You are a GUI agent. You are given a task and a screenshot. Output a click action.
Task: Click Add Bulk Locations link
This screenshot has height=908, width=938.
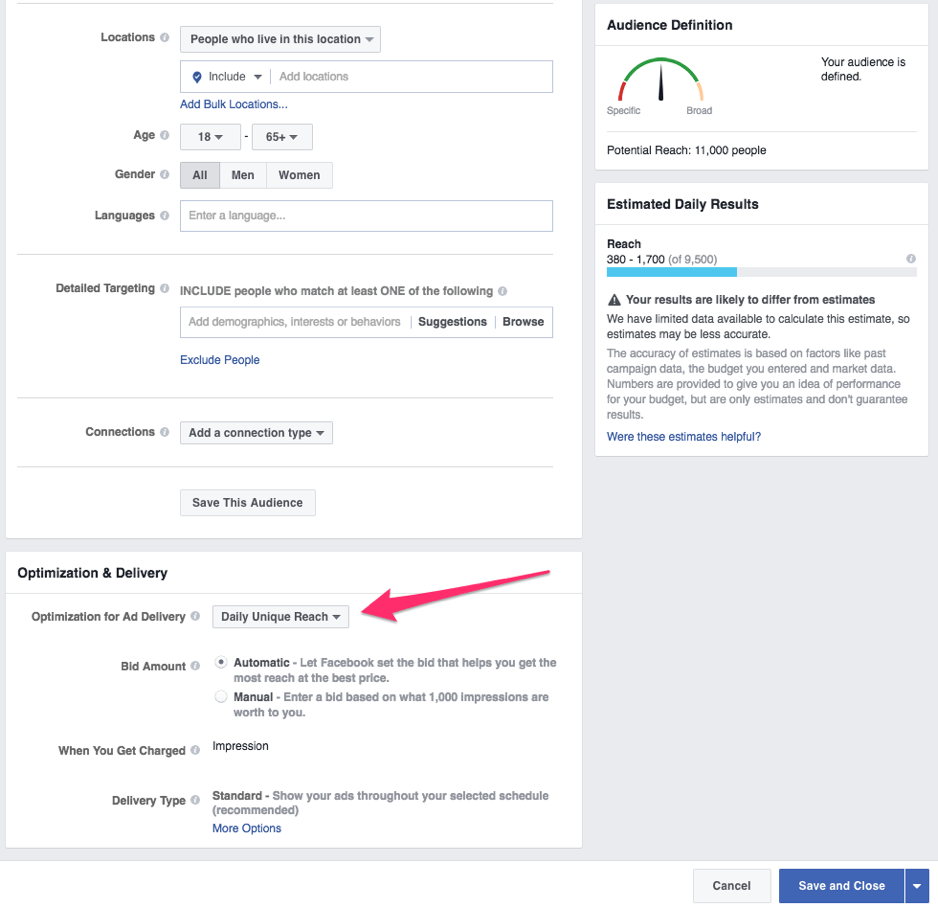tap(234, 104)
